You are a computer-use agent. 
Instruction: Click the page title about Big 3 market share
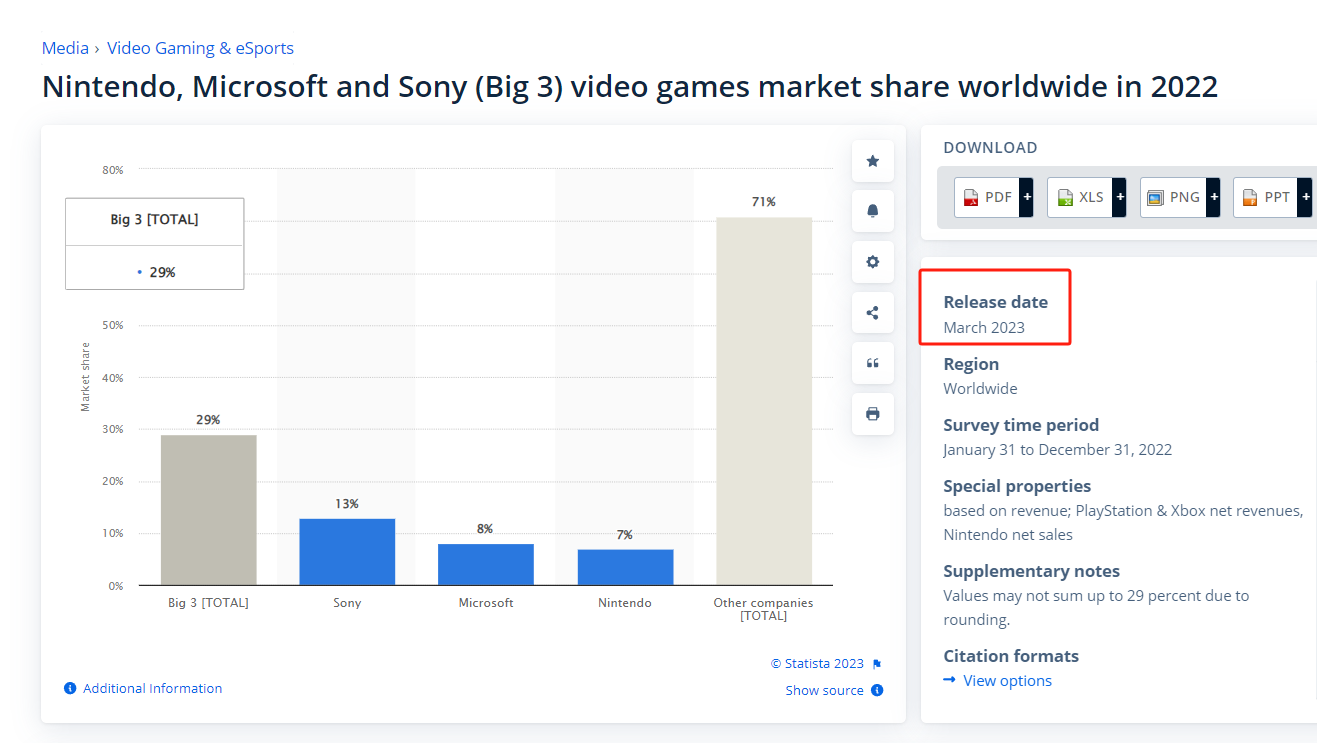tap(630, 87)
